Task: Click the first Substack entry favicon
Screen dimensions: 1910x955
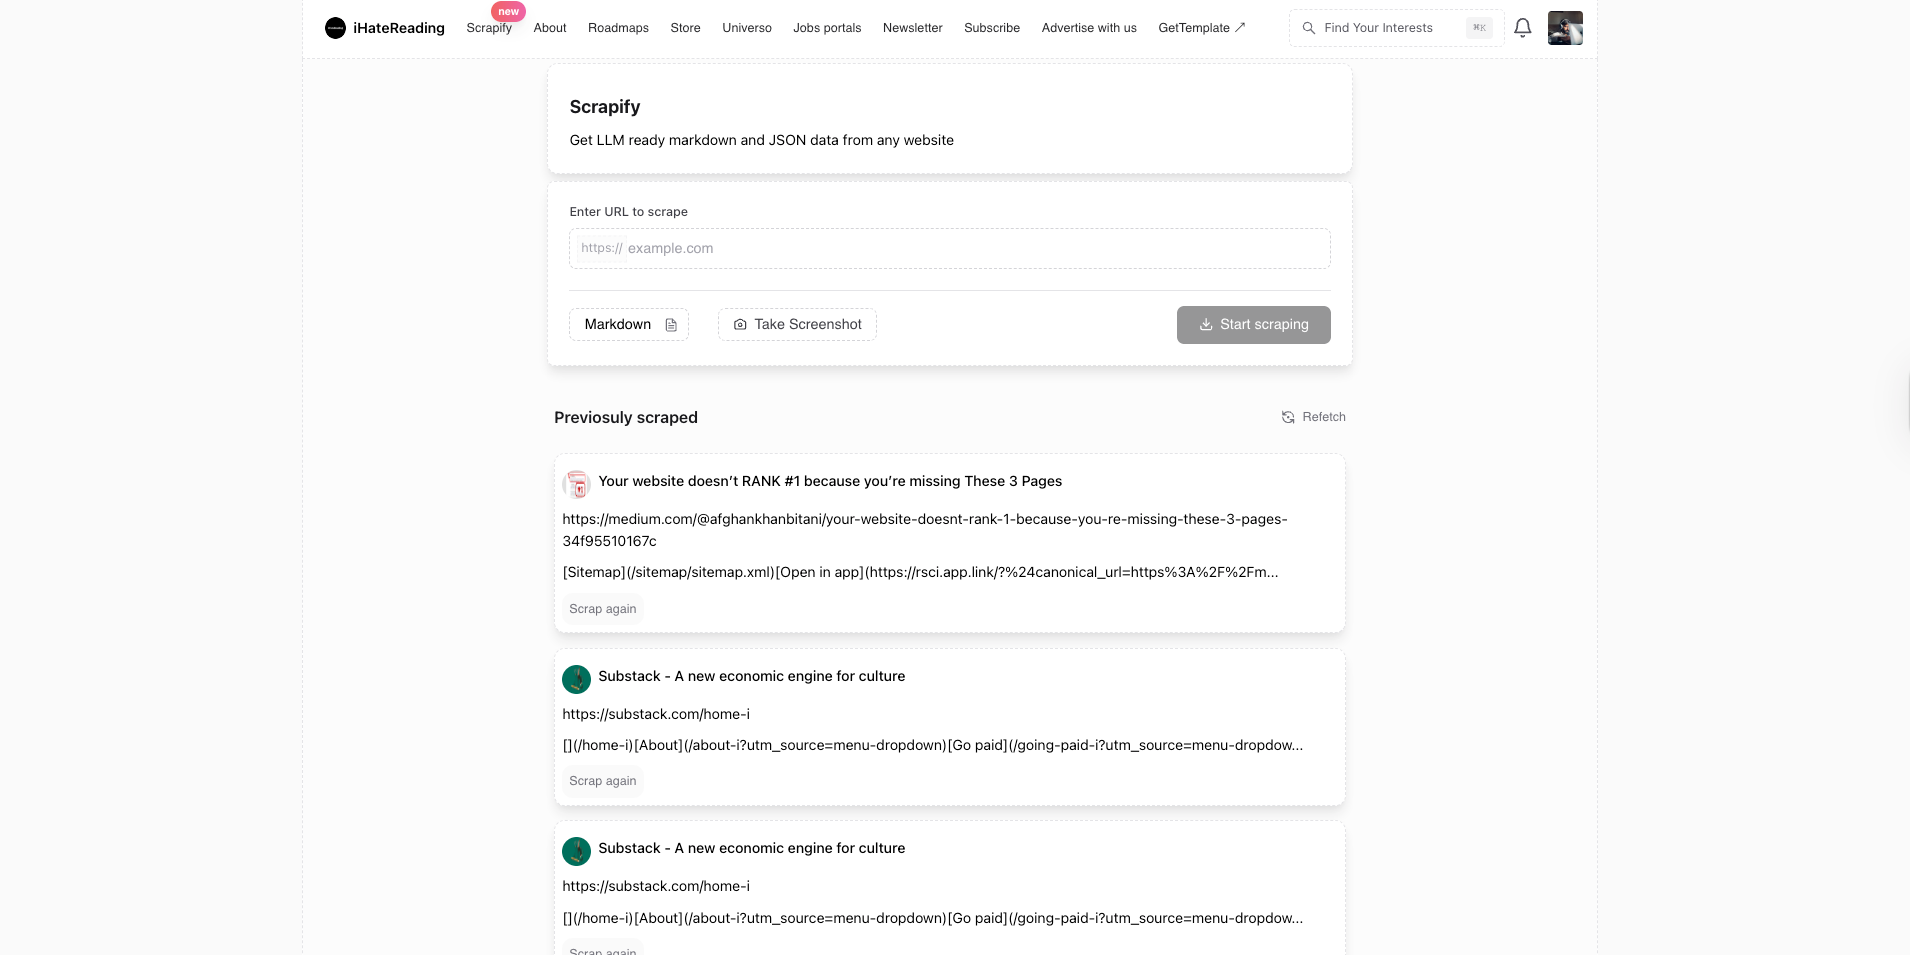Action: click(576, 679)
